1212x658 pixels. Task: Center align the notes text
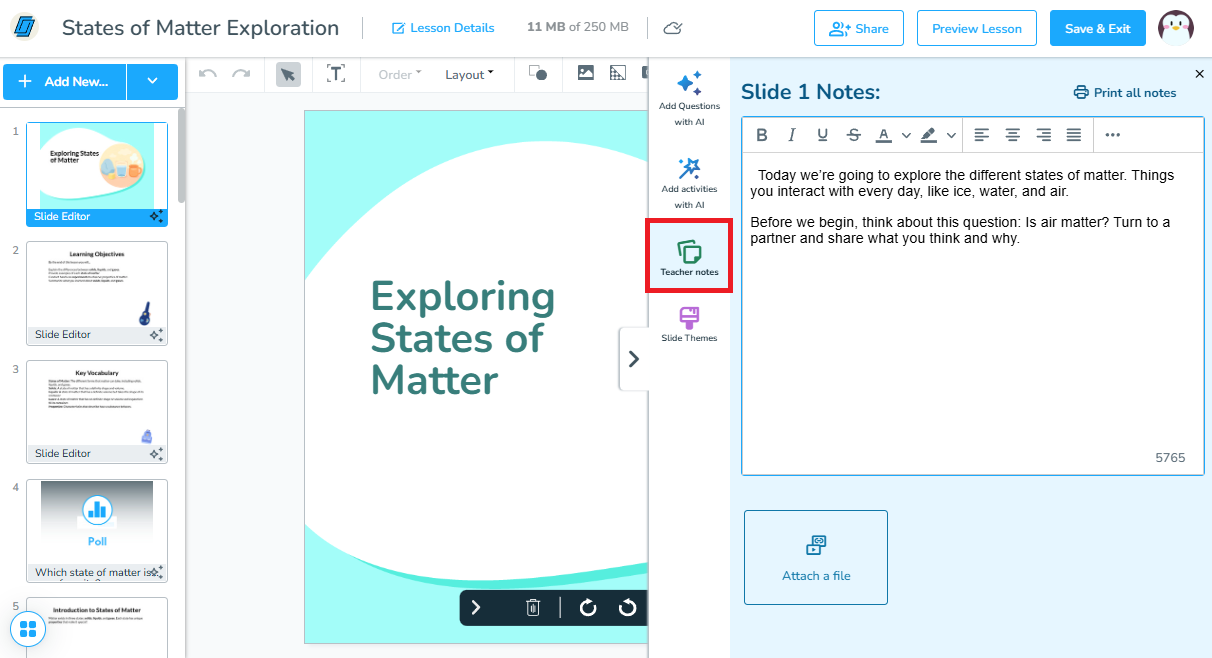click(1013, 135)
